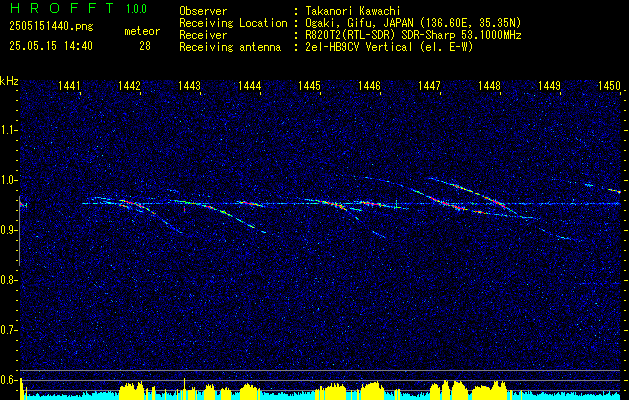
Task: Click the 0.6 frequency axis label
Action: tap(8, 380)
